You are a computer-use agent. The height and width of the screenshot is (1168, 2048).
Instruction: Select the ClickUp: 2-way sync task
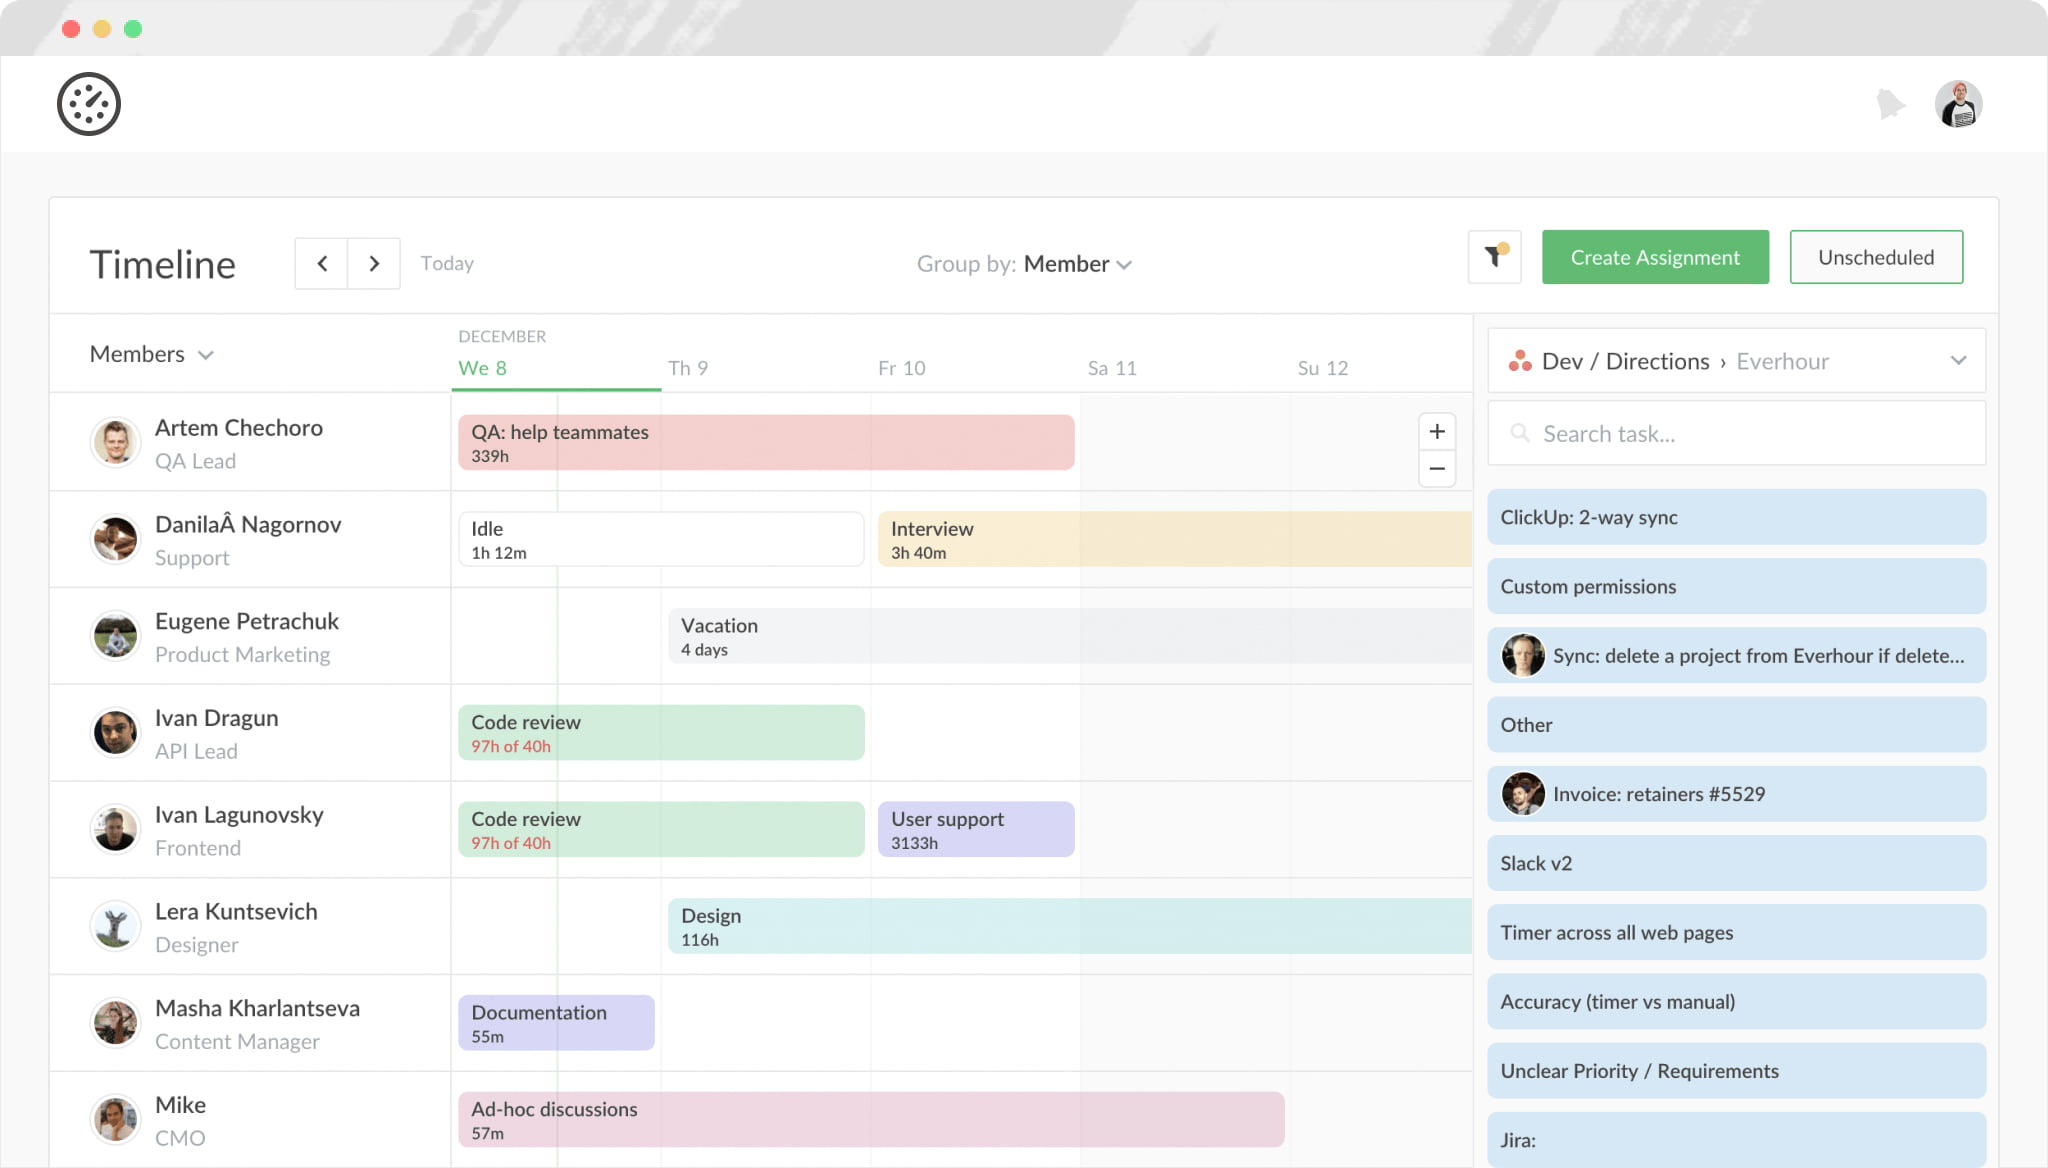point(1736,517)
